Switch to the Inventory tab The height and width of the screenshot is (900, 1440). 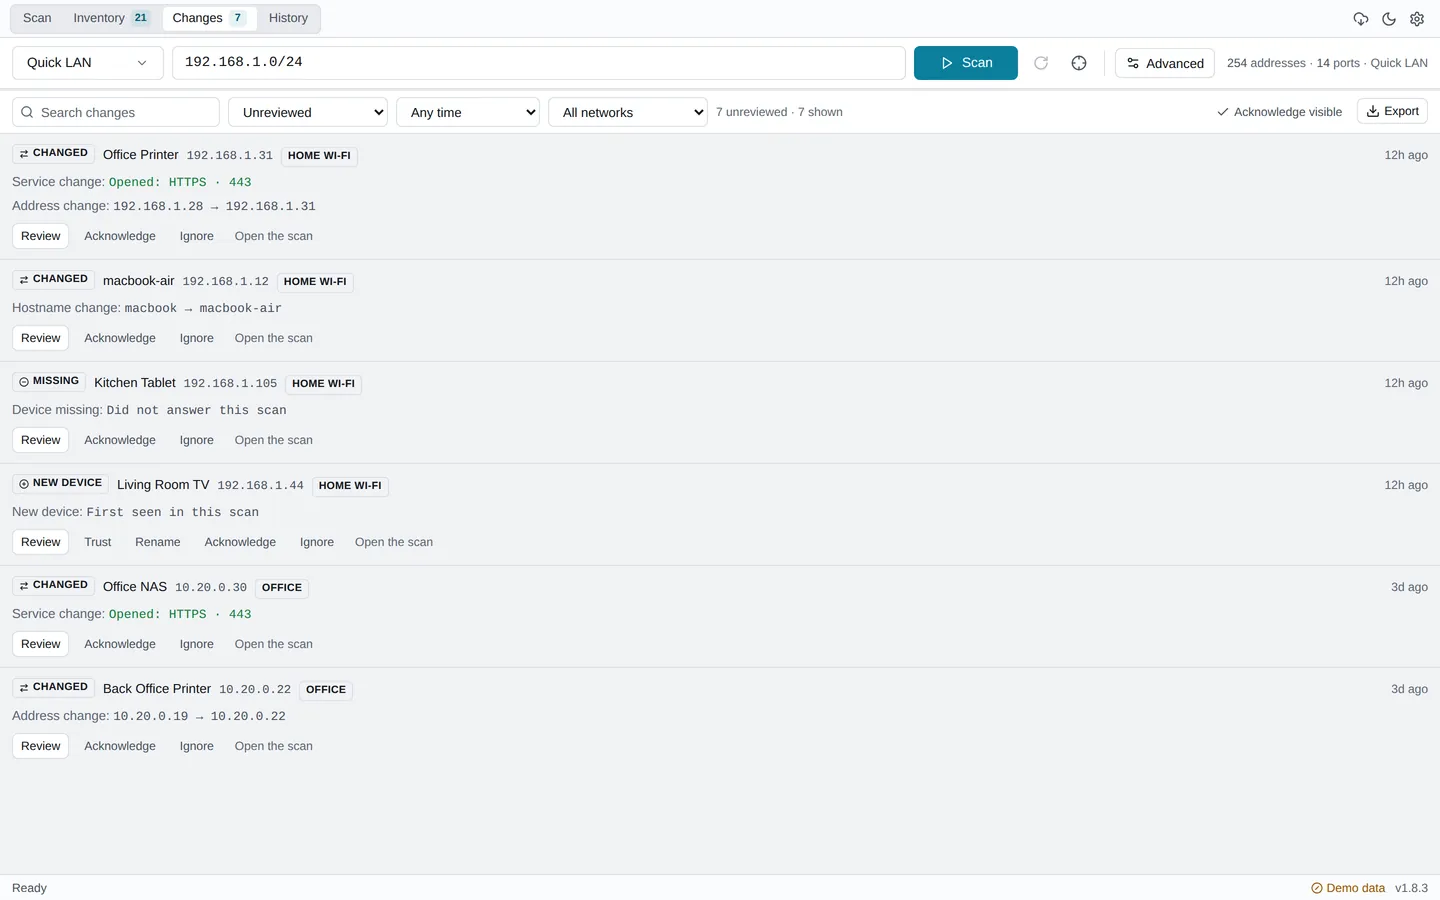click(112, 18)
